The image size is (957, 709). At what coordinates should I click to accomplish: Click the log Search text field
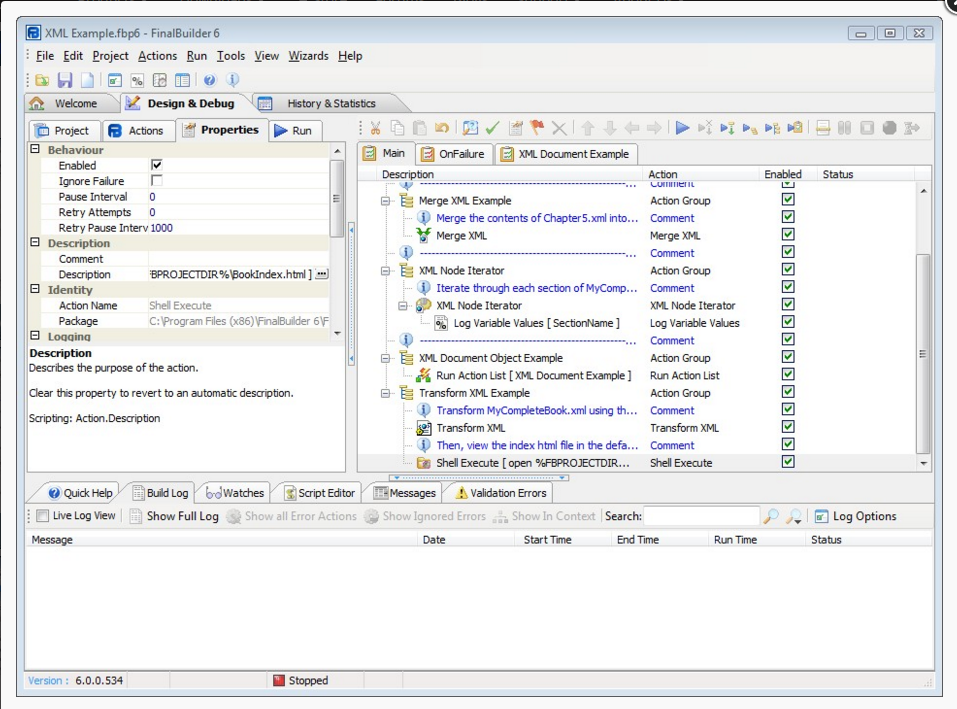coord(700,517)
